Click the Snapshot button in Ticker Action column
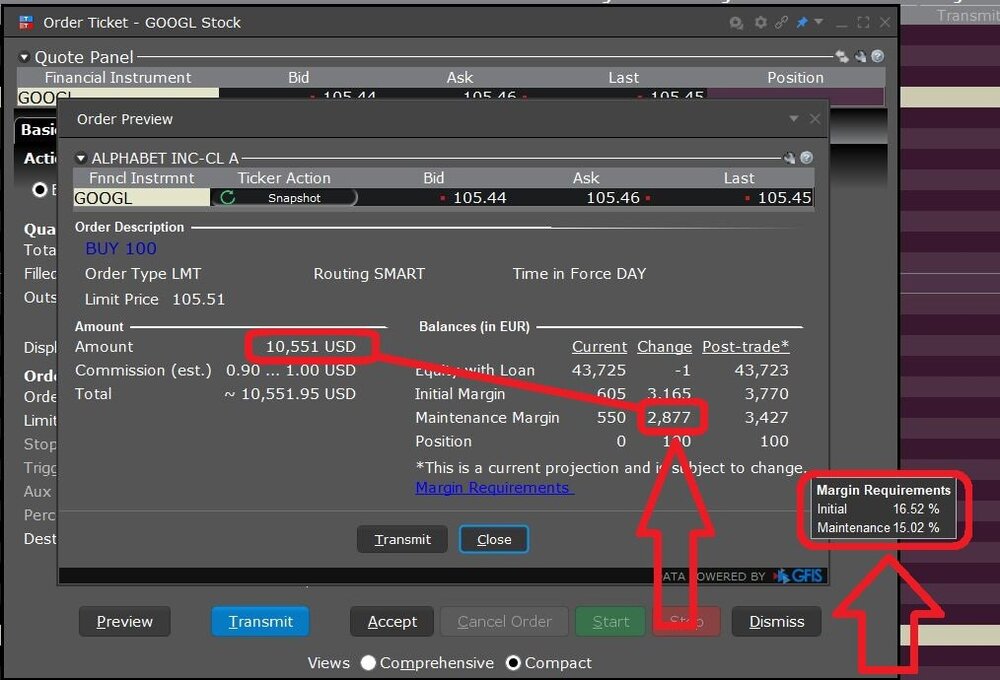This screenshot has height=680, width=1000. (x=294, y=198)
